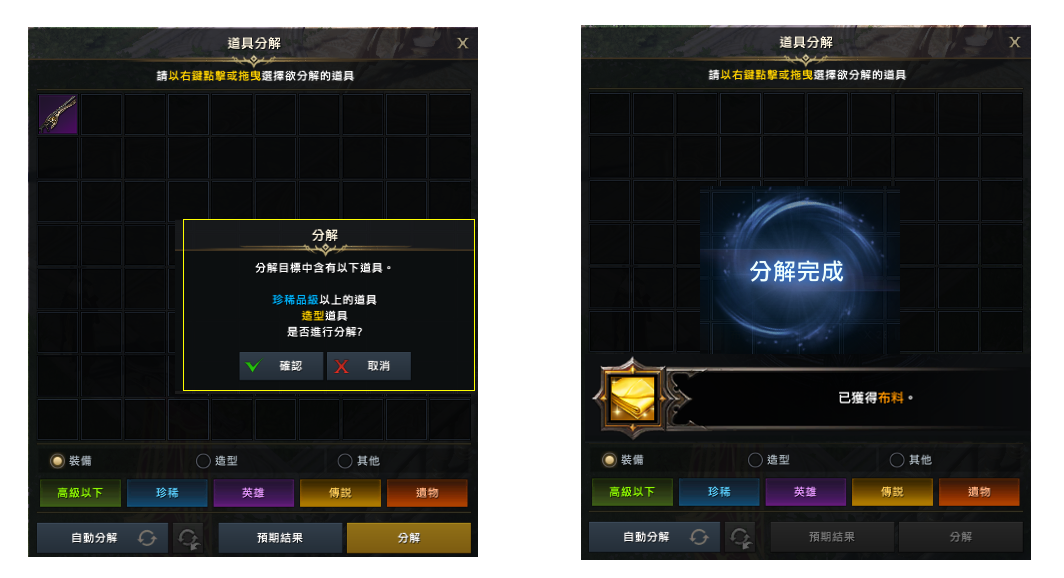Select the 造型 radio button in left panel

pos(203,461)
